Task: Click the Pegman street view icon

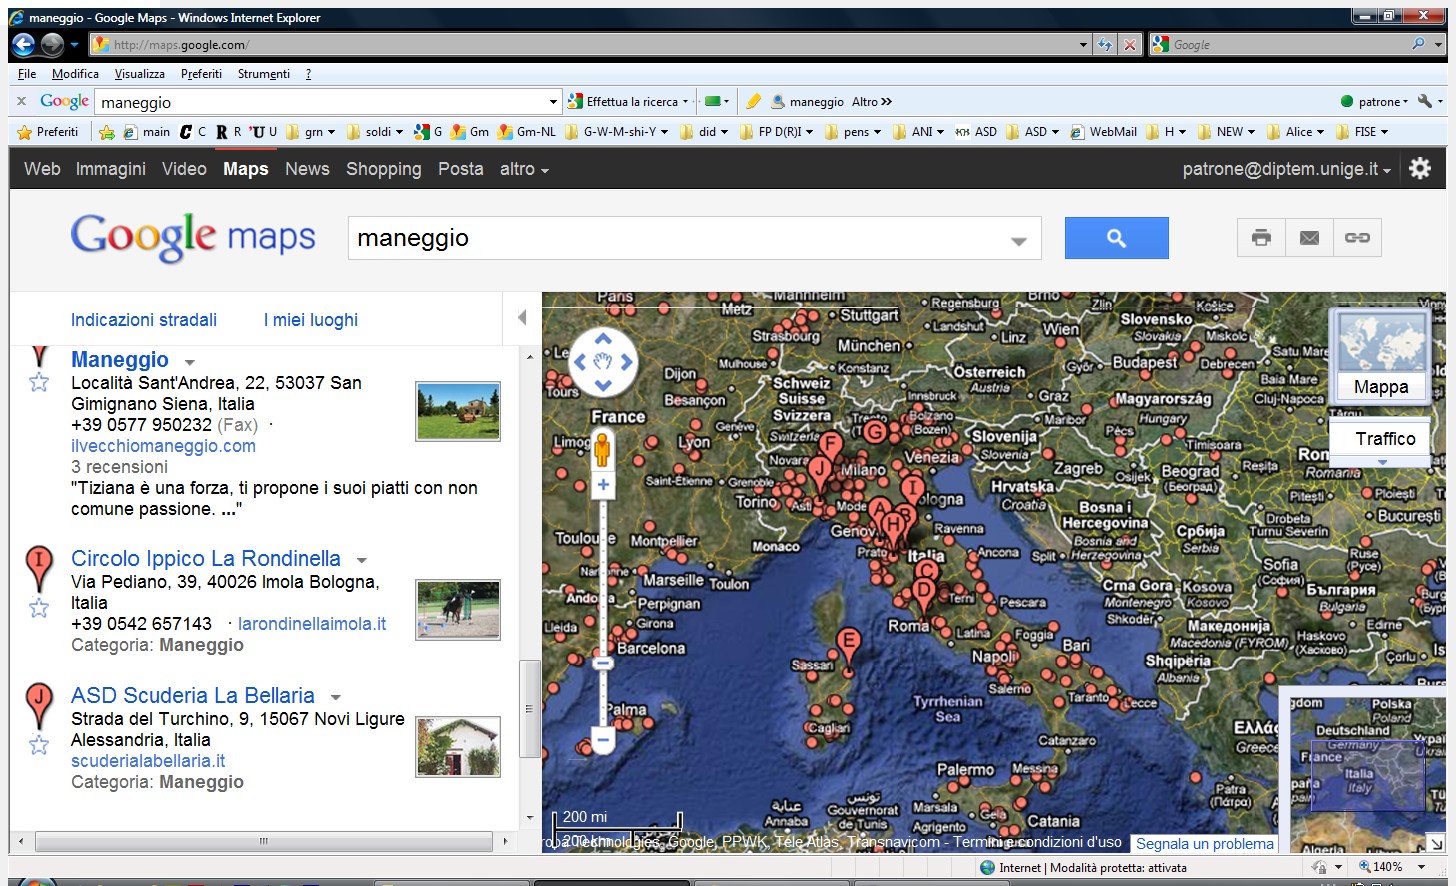Action: point(602,449)
